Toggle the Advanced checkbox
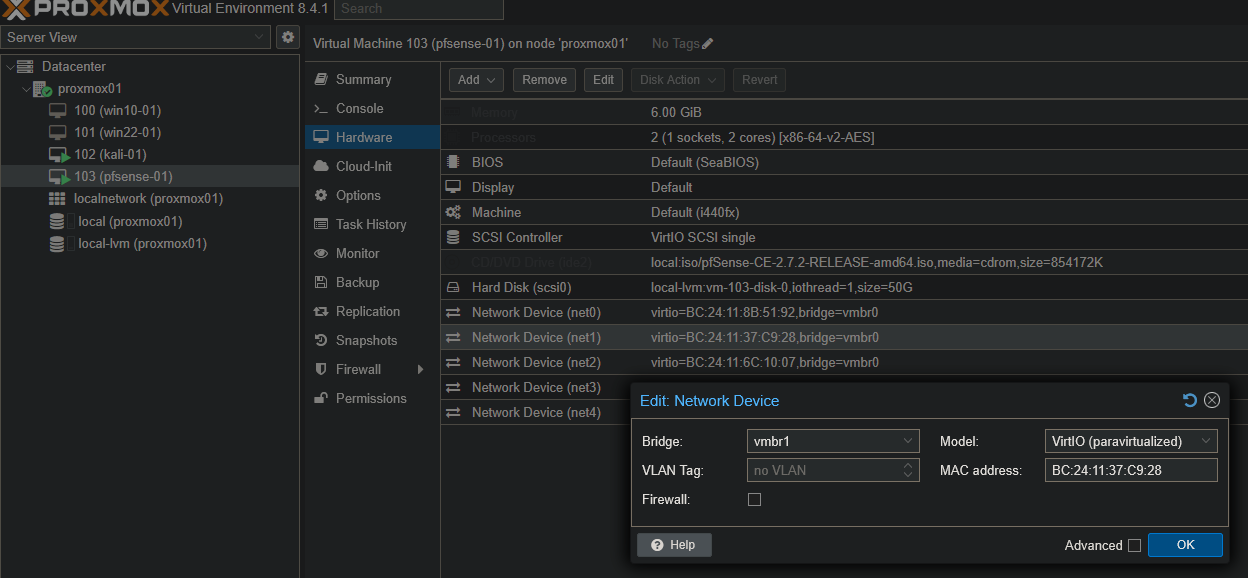 1134,545
